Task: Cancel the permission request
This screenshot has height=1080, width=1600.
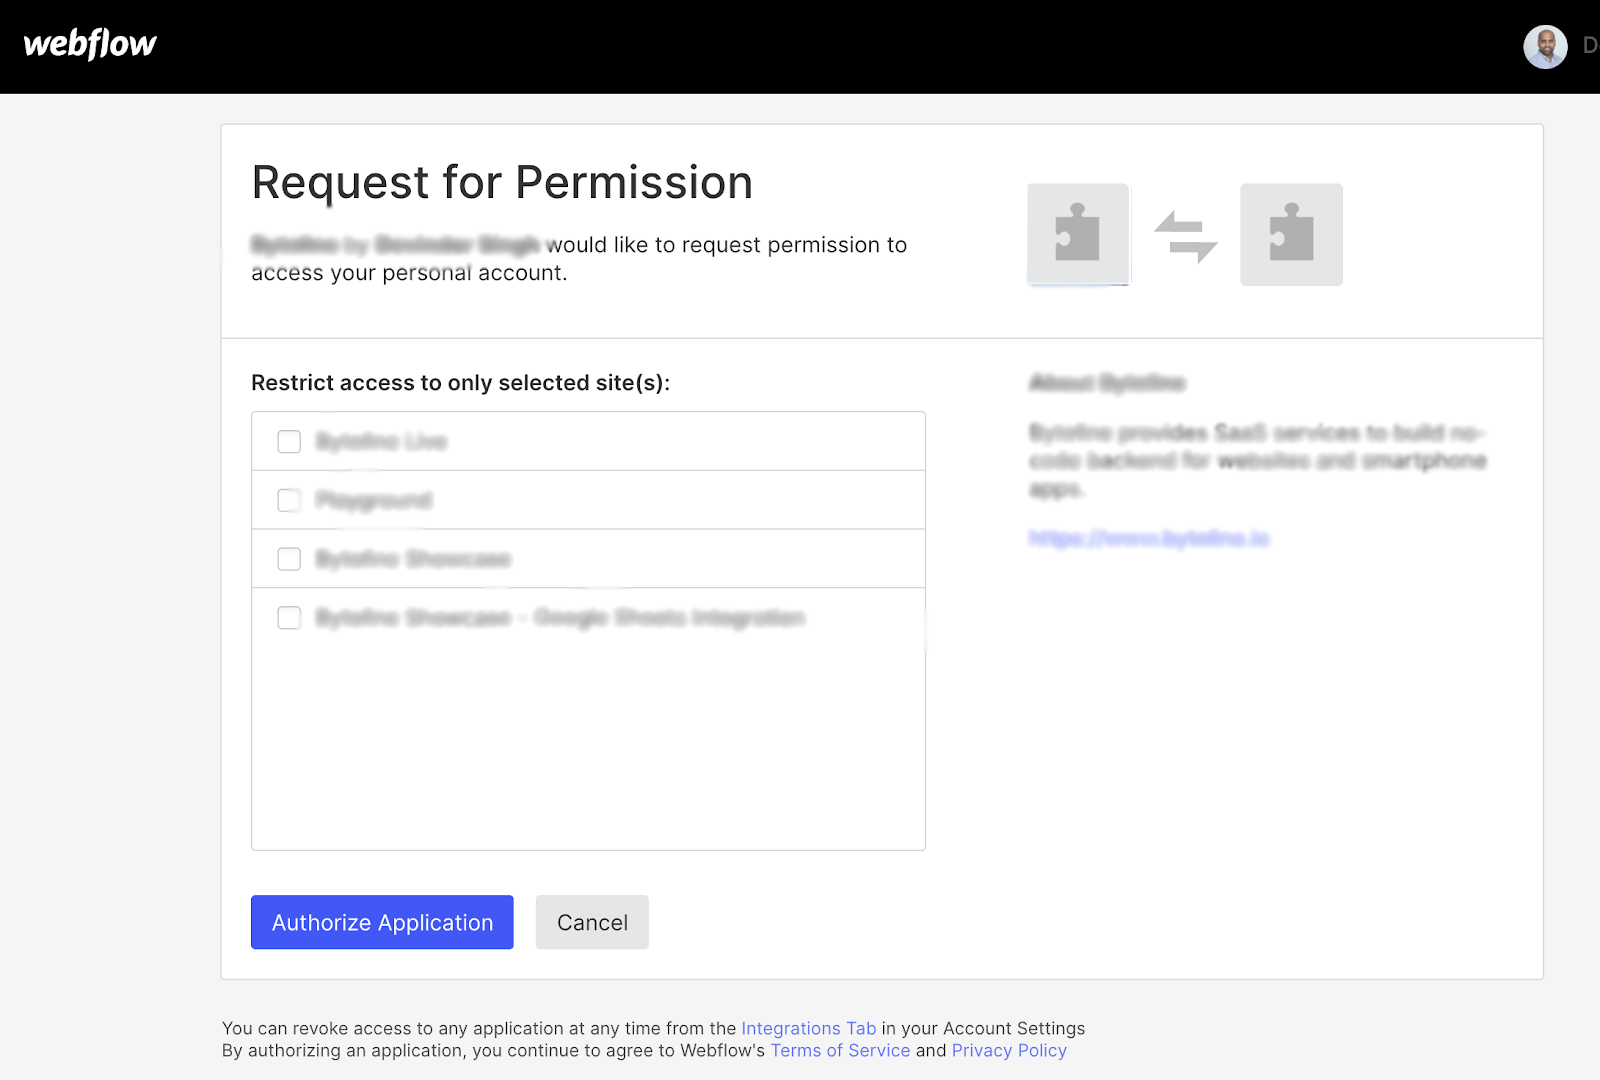Action: point(591,922)
